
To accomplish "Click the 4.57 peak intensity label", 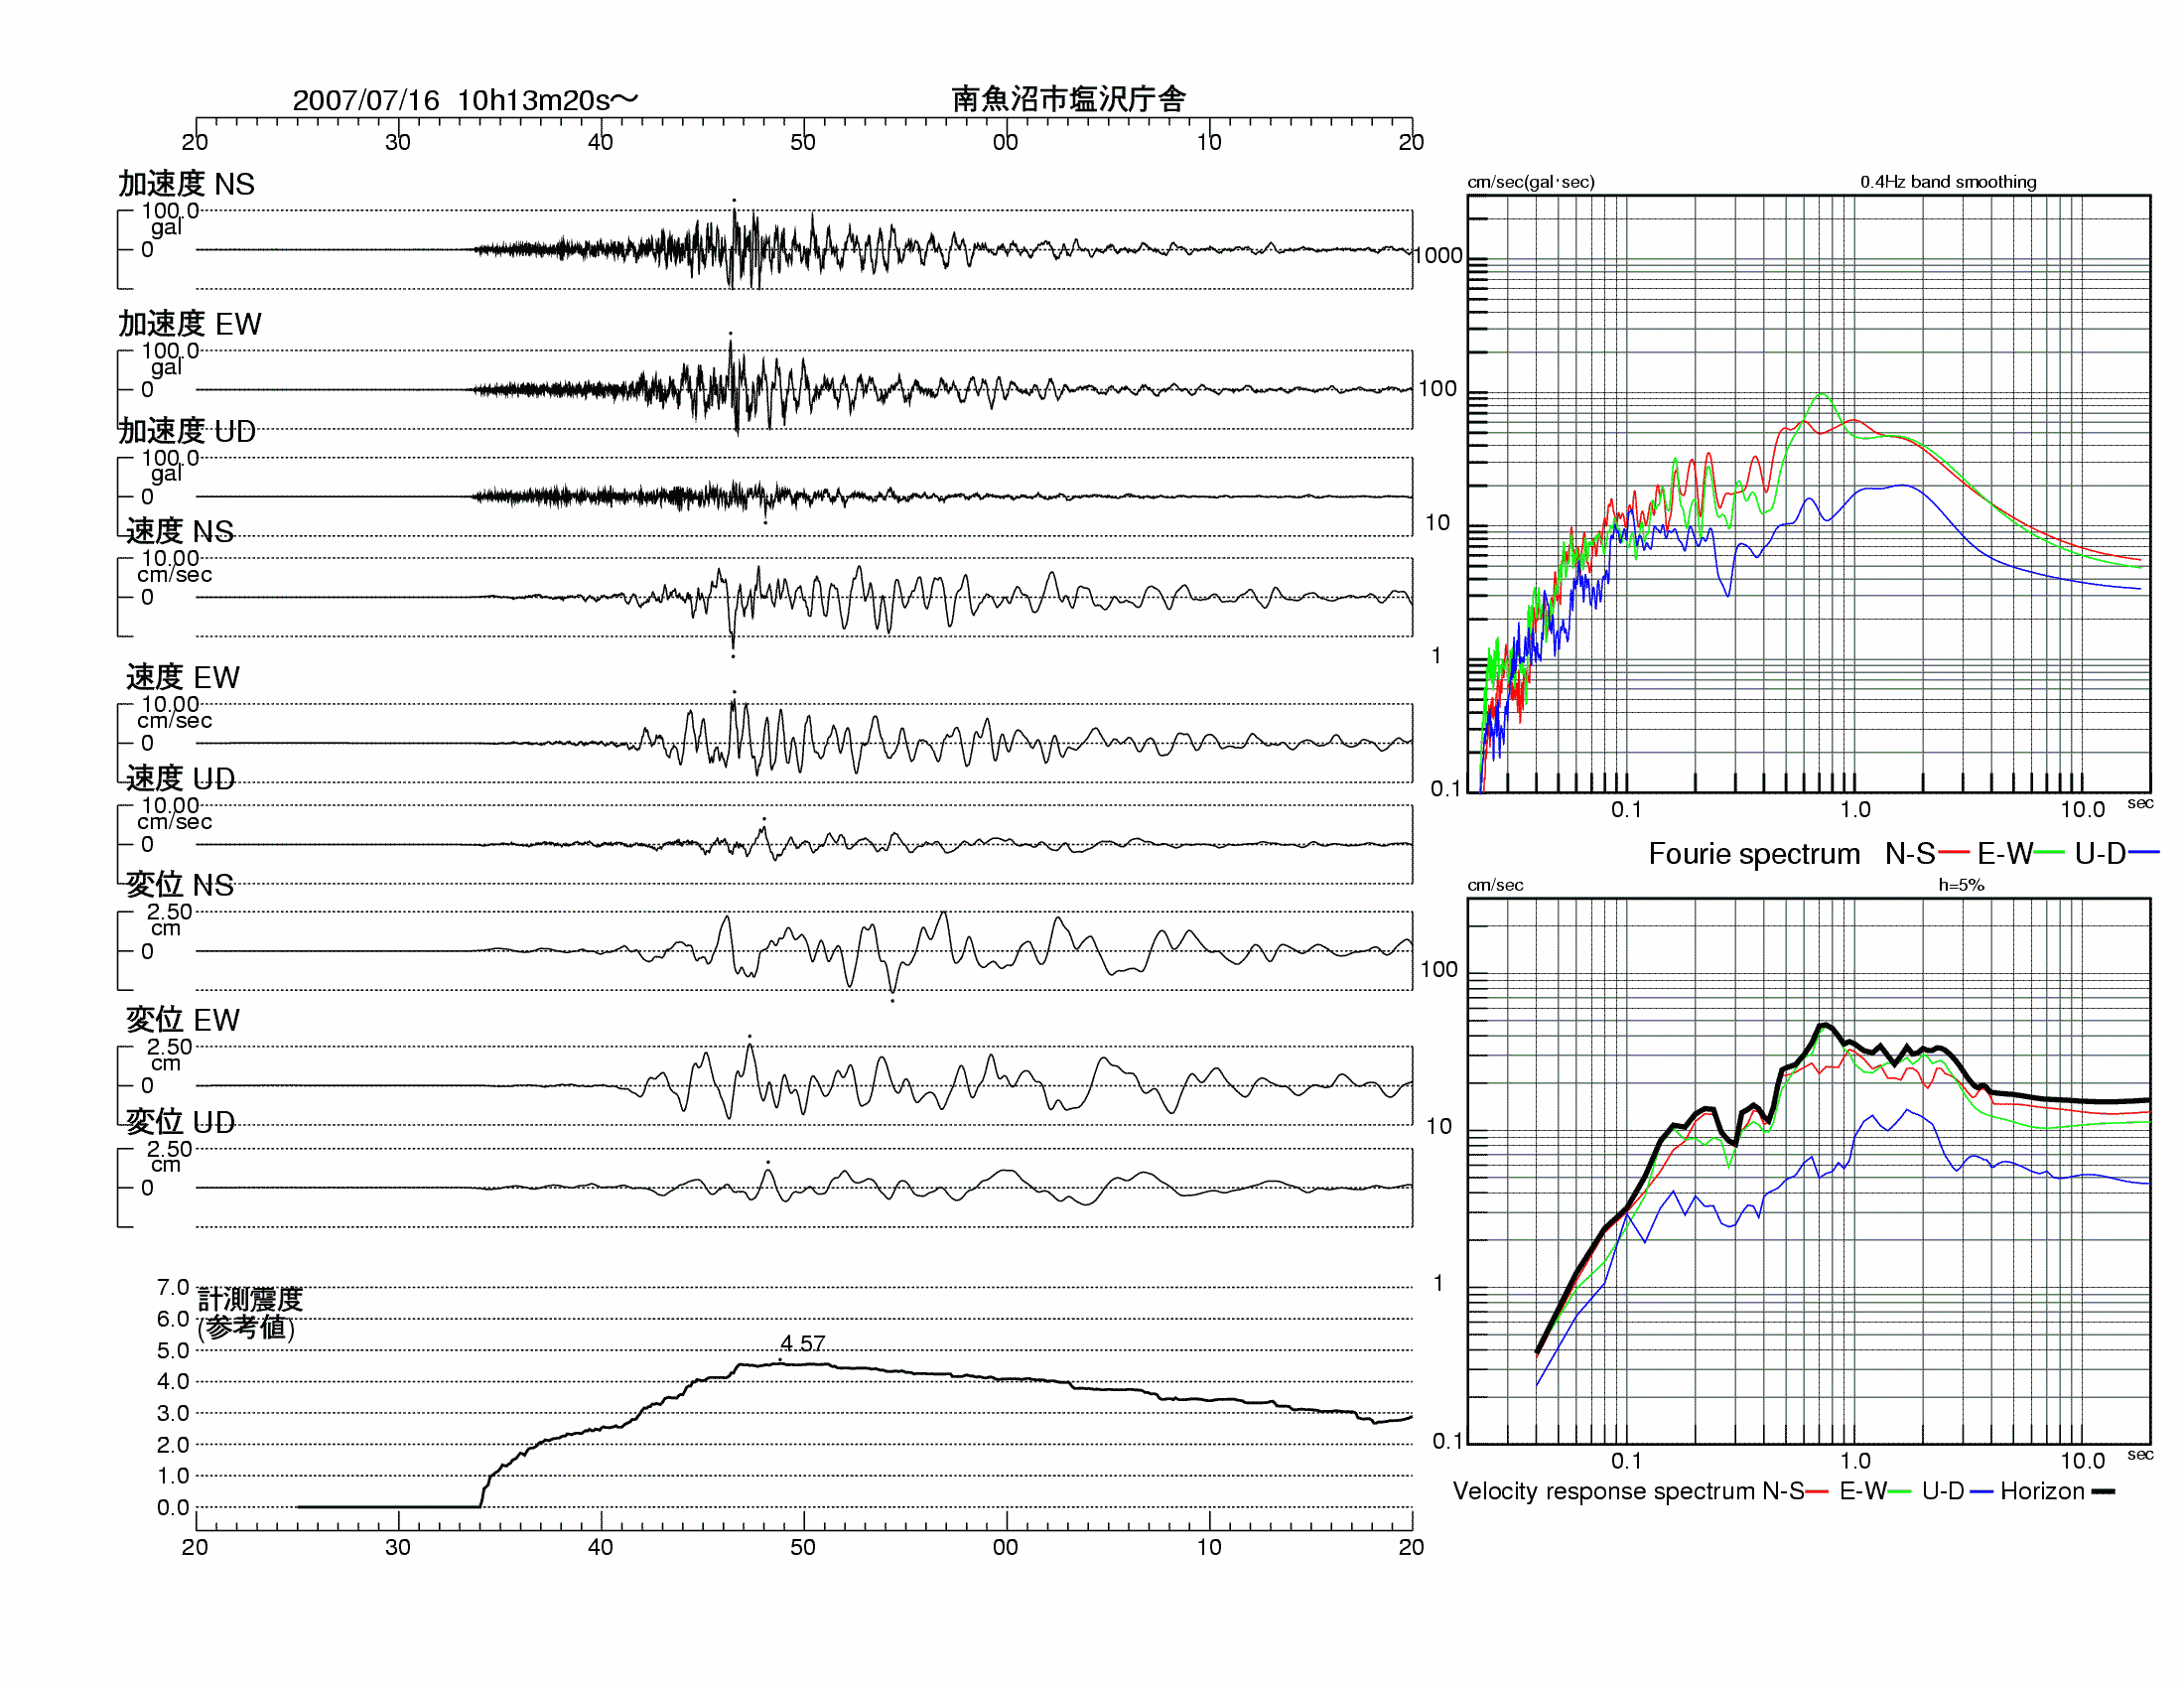I will click(x=802, y=1342).
